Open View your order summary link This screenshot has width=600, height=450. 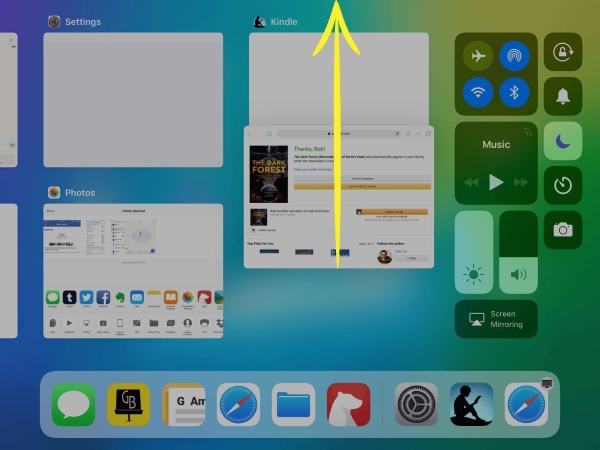(x=313, y=169)
